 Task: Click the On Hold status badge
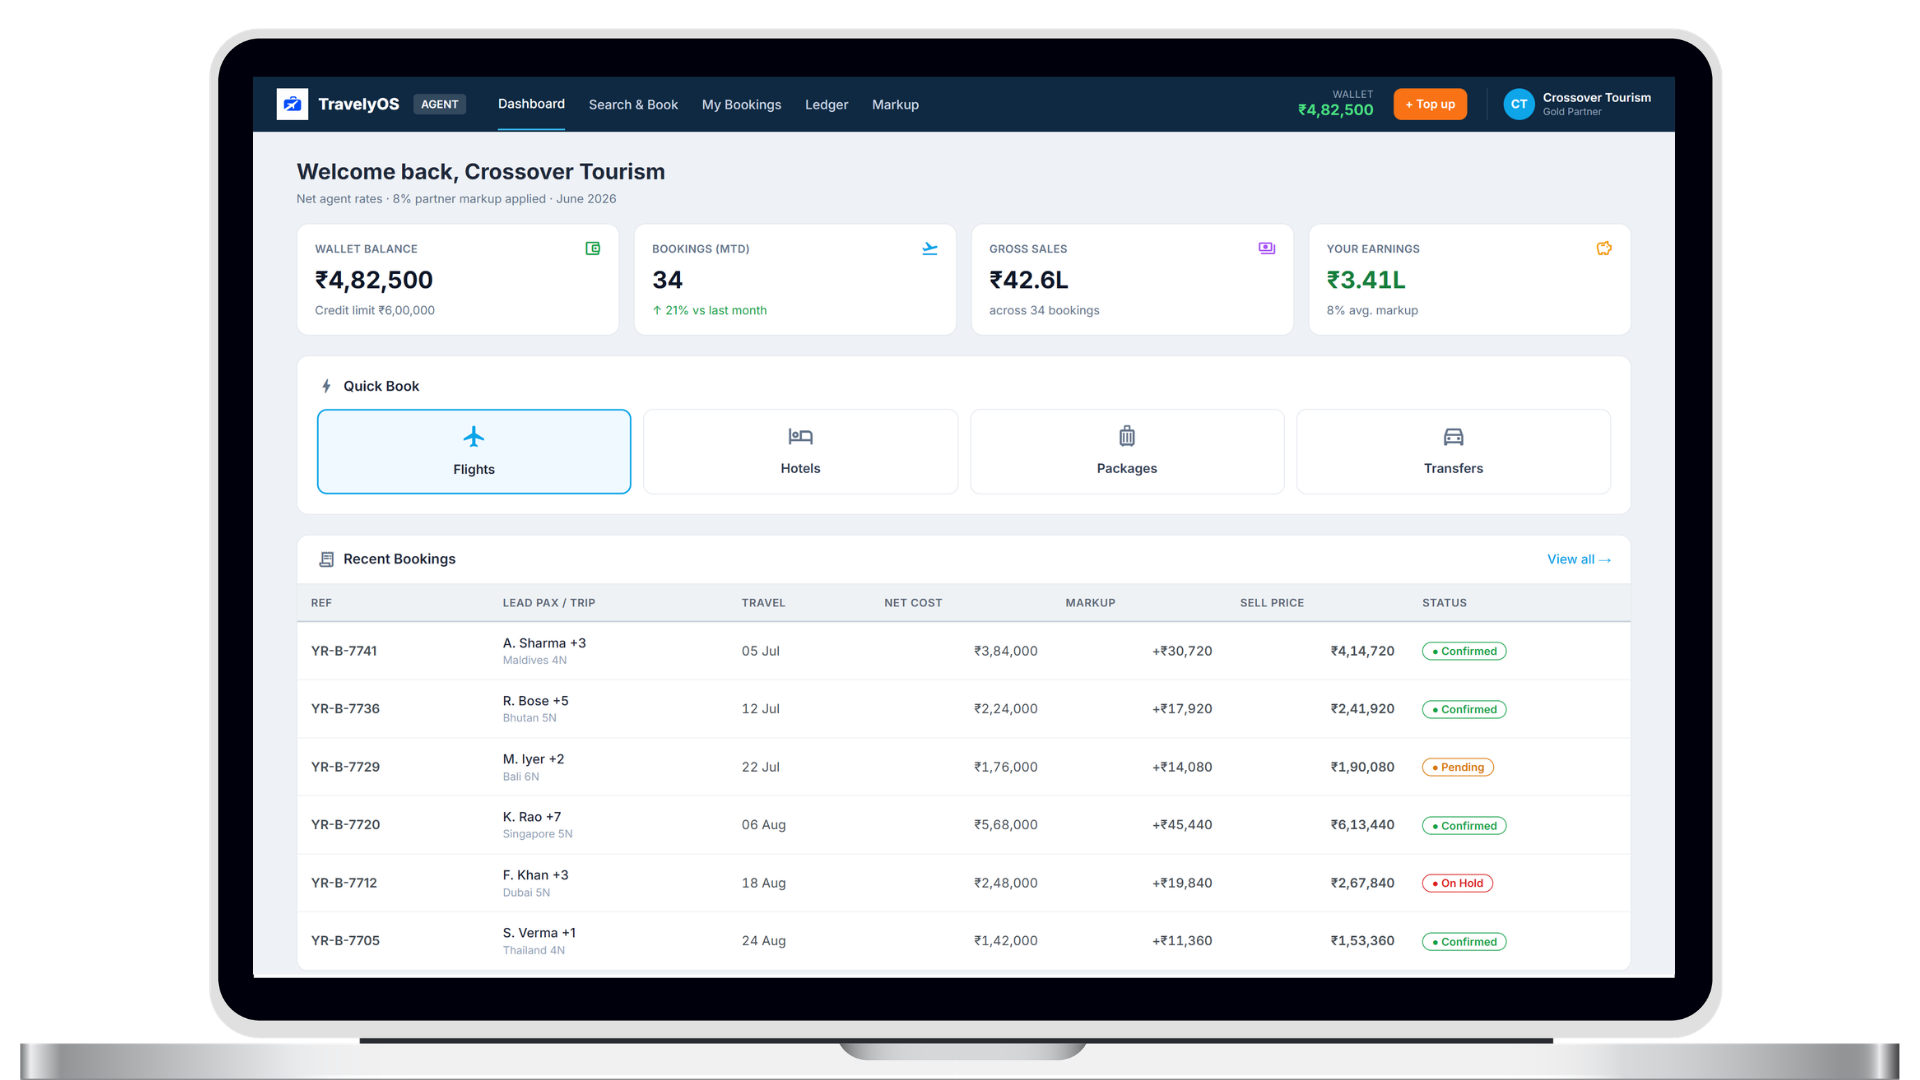click(x=1457, y=883)
